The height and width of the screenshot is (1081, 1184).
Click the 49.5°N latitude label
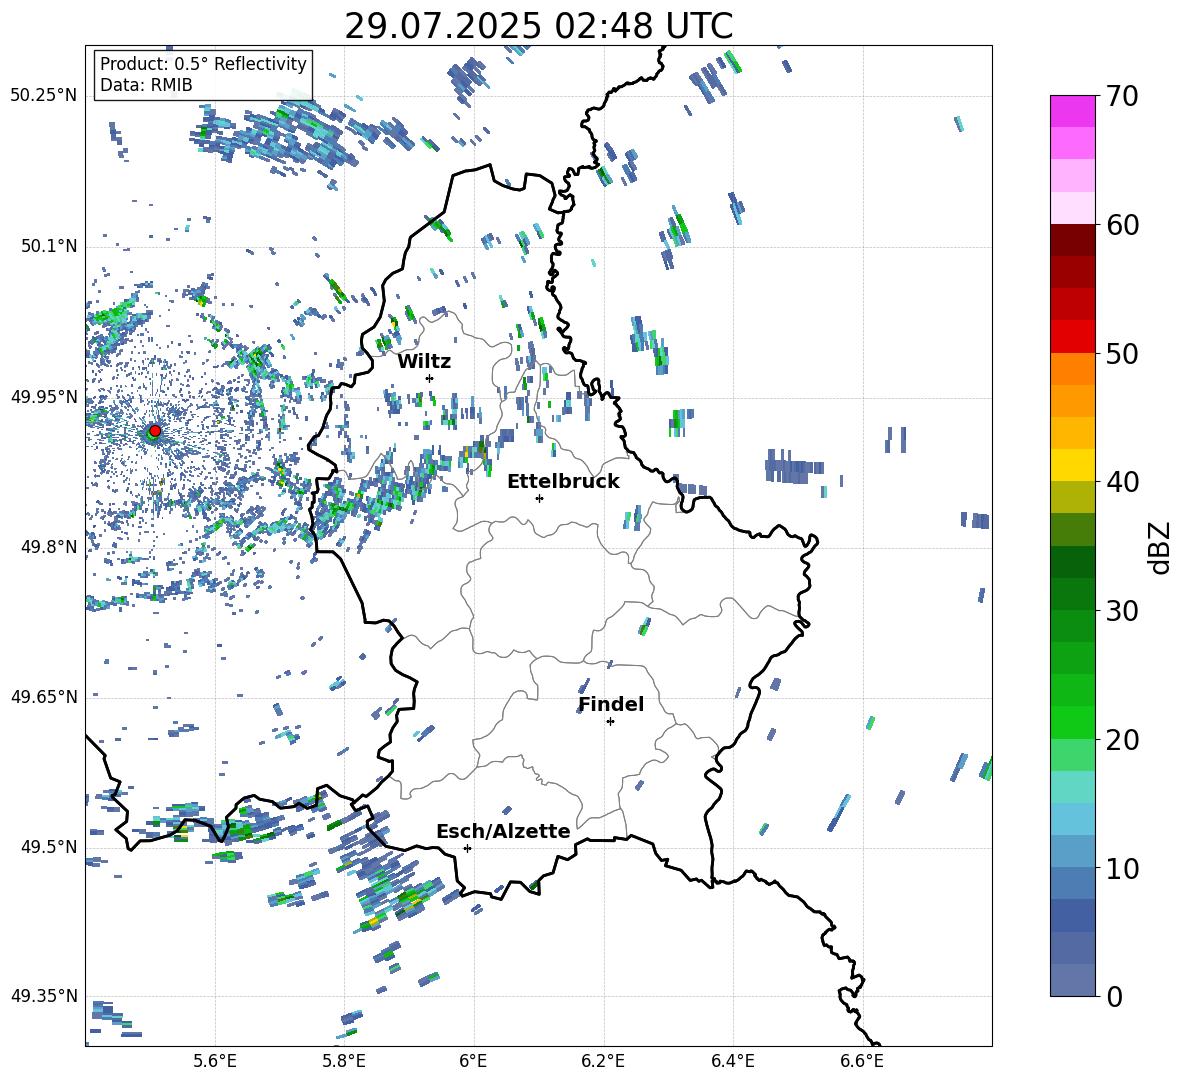49,847
